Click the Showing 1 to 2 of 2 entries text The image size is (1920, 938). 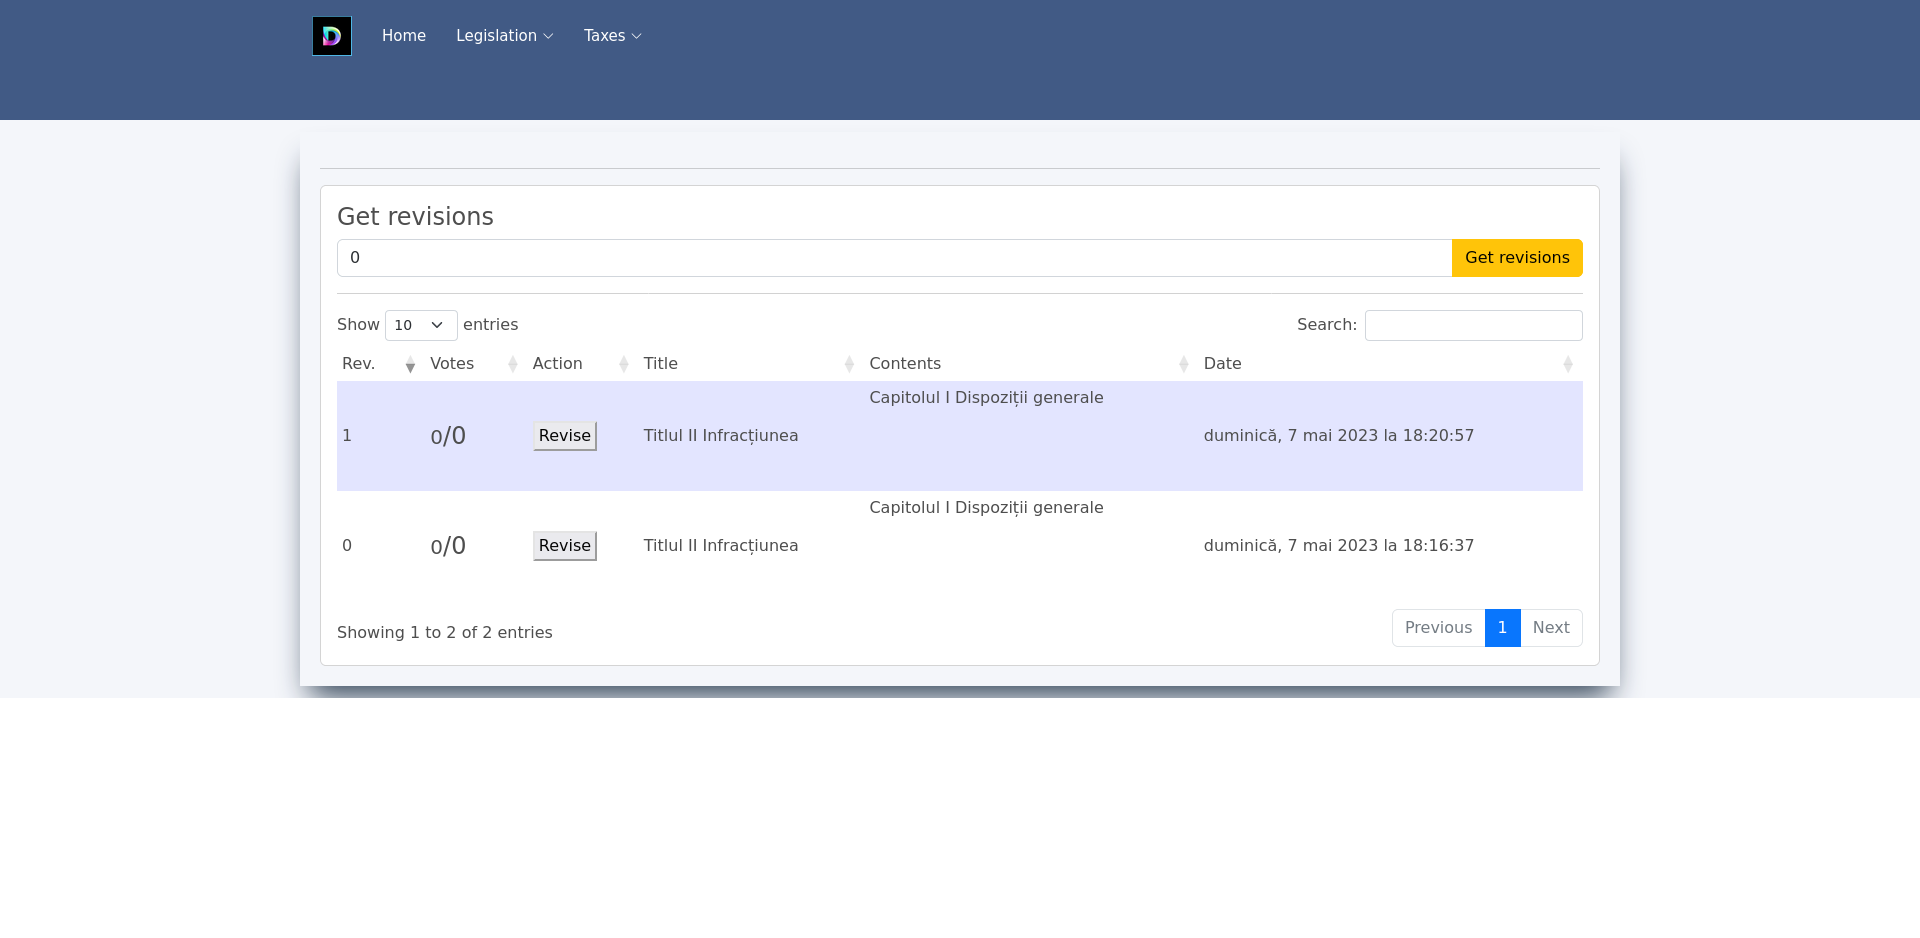[445, 633]
